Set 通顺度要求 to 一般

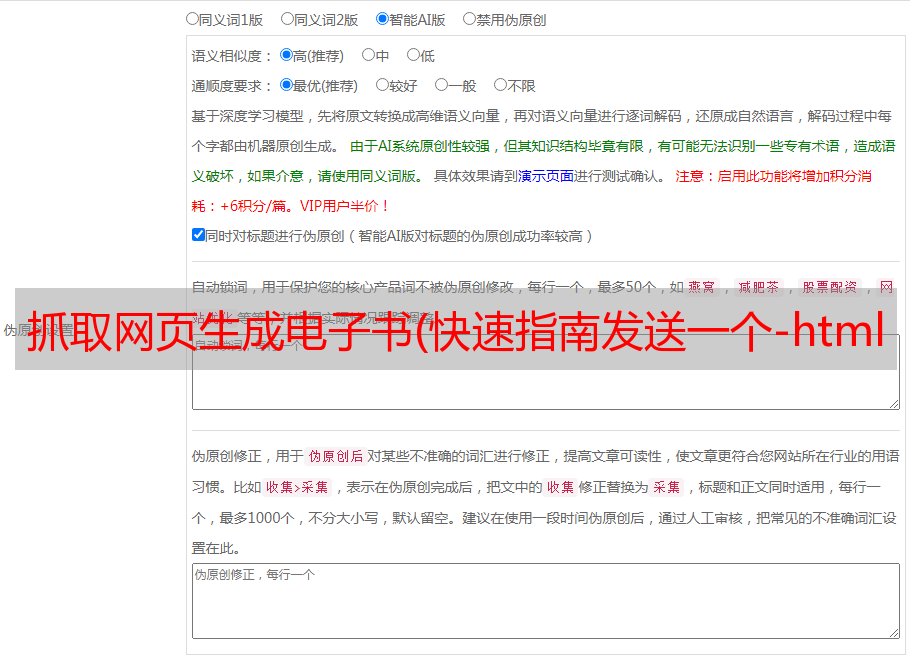pos(442,85)
